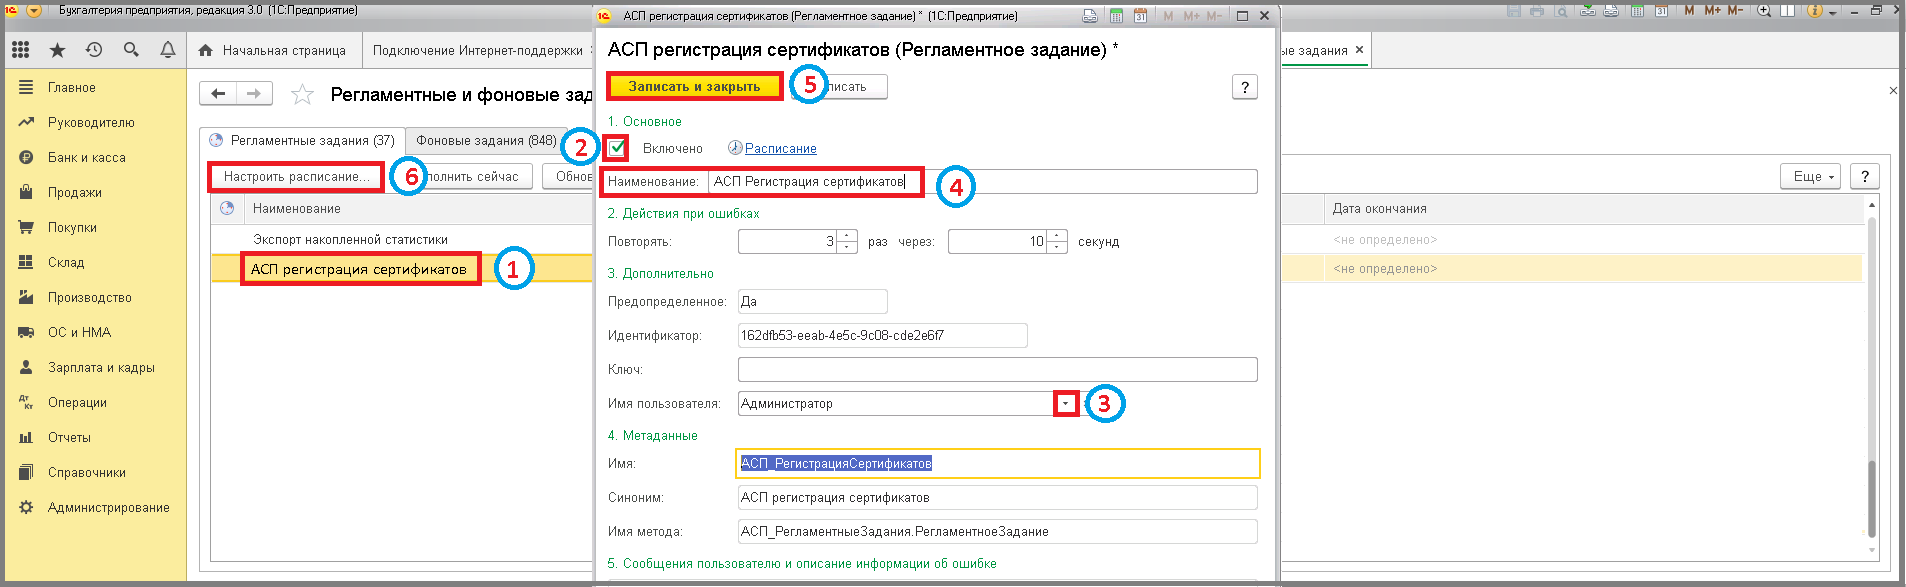Click the Идентификатор field
The image size is (1906, 587).
[x=882, y=335]
